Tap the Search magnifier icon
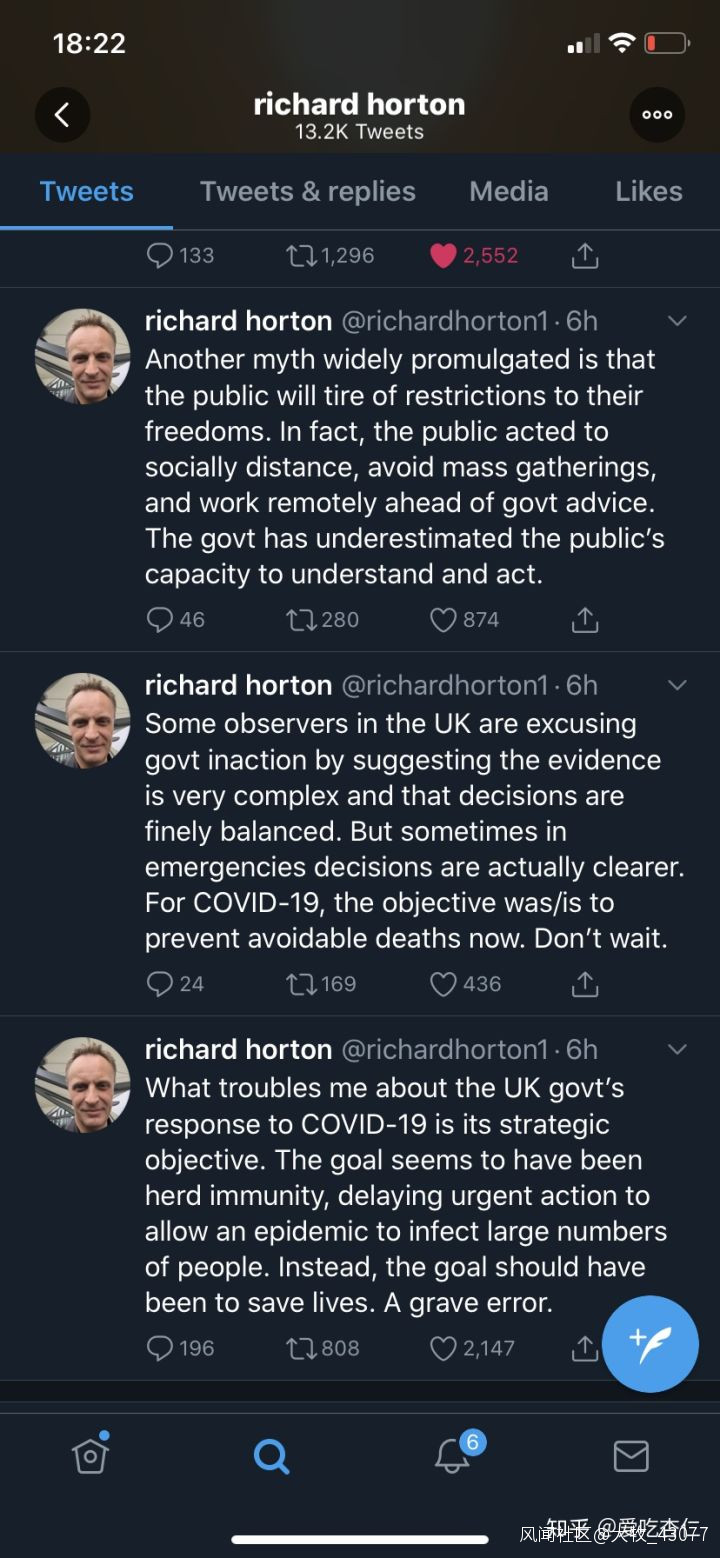The image size is (720, 1558). point(271,1456)
